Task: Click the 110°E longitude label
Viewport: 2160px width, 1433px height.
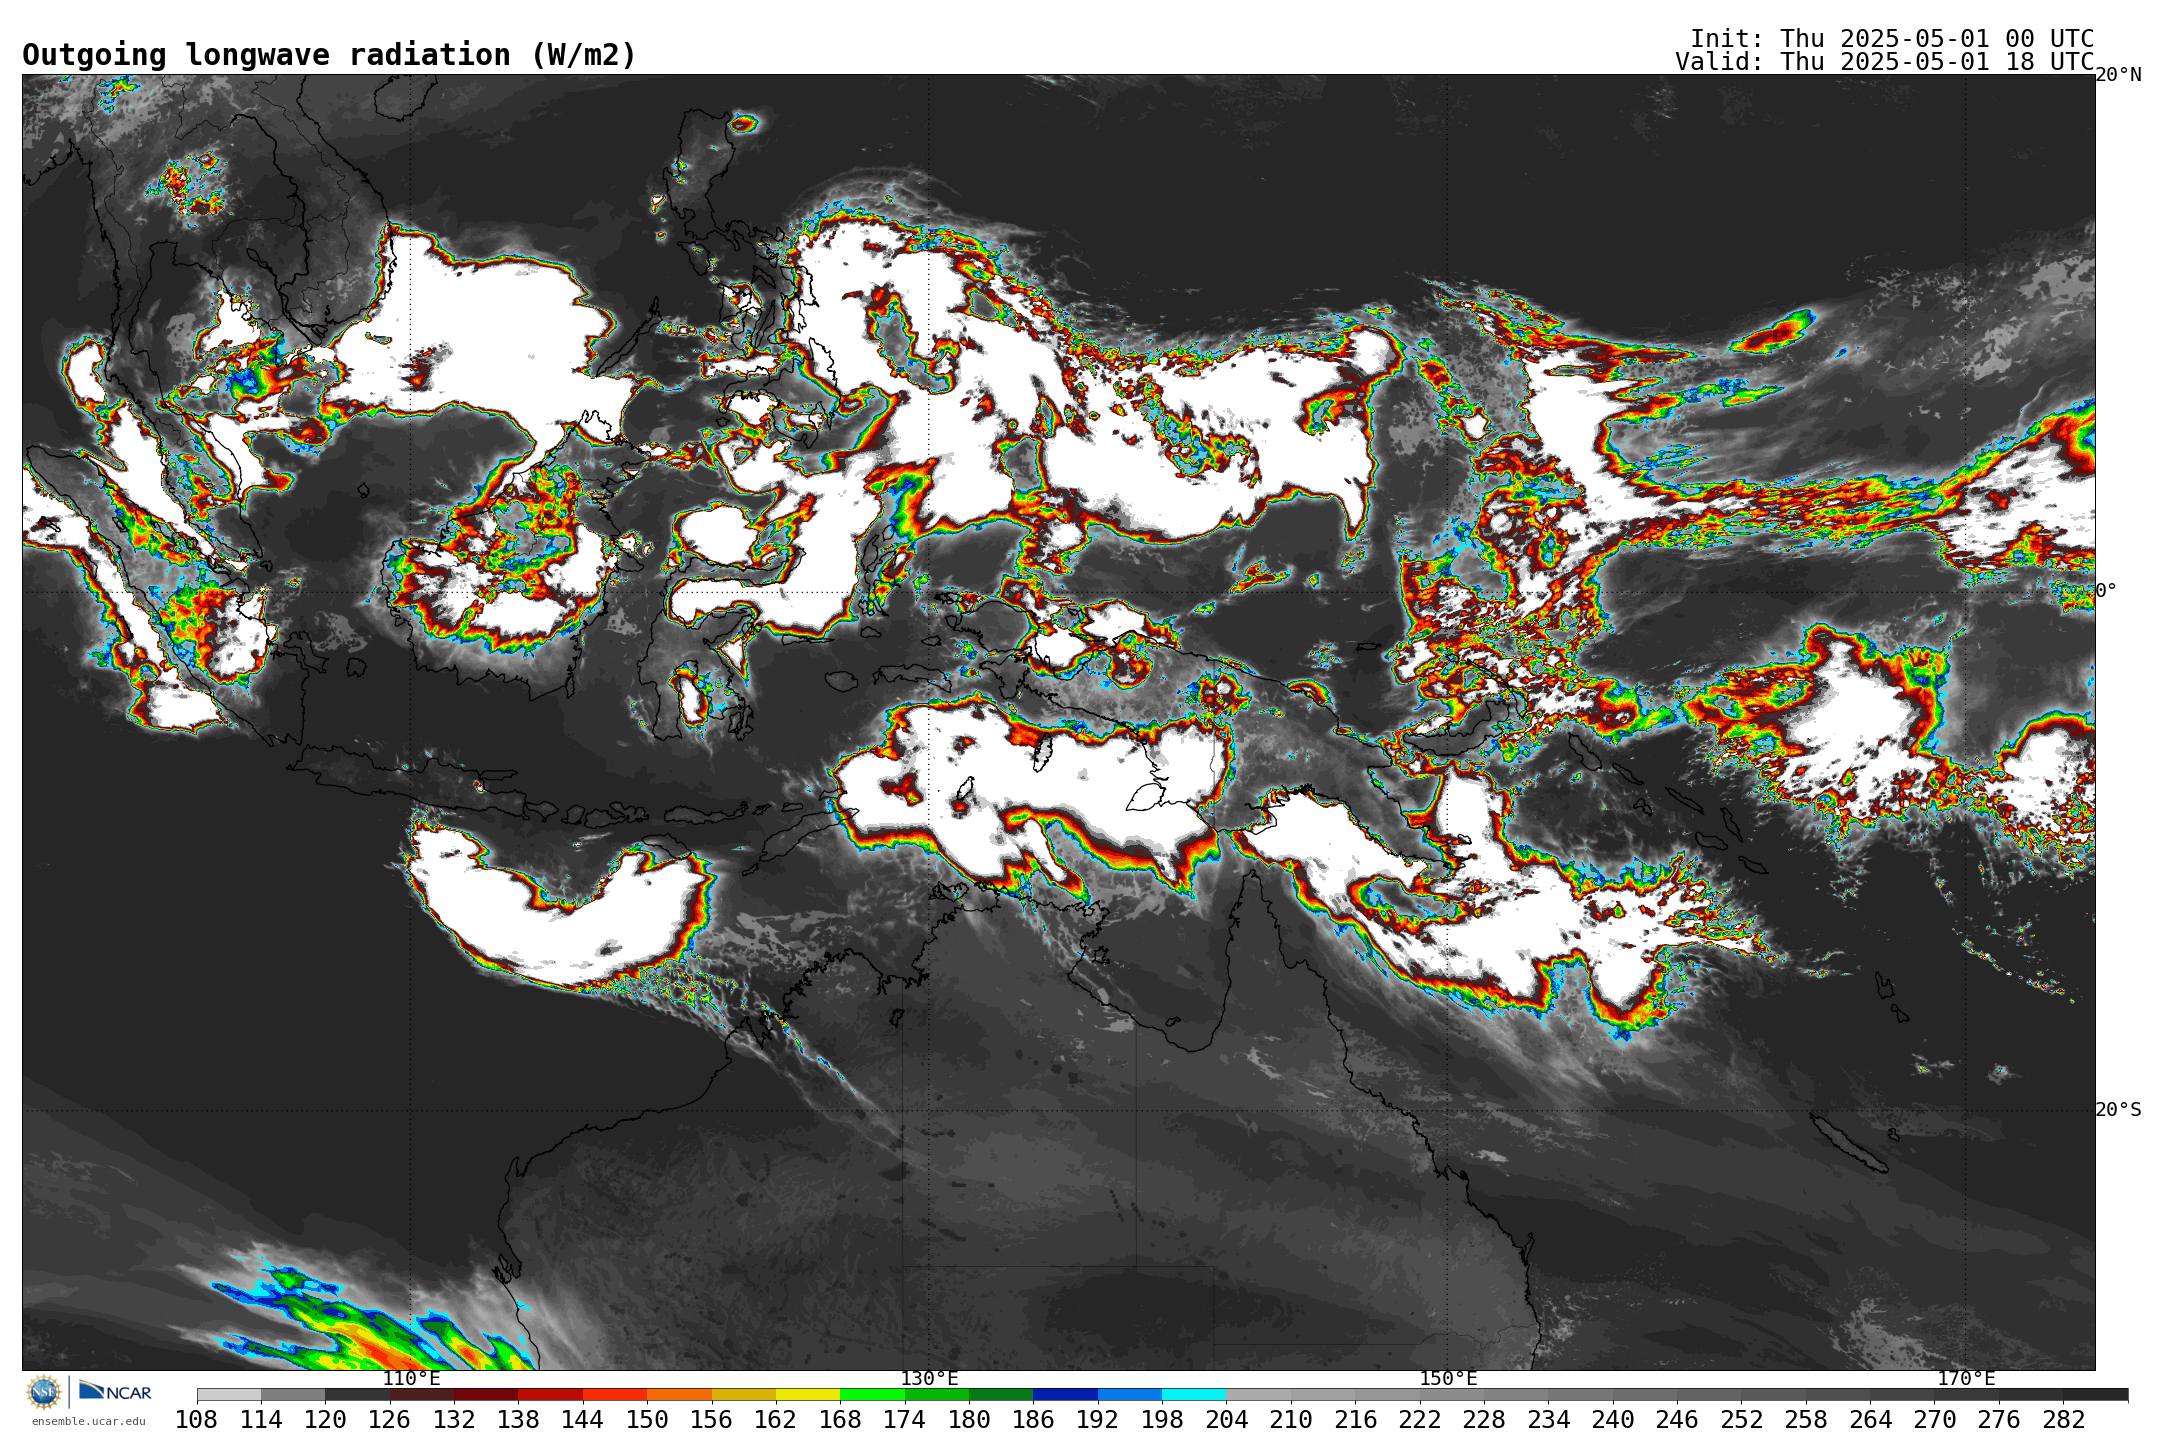Action: coord(411,1378)
